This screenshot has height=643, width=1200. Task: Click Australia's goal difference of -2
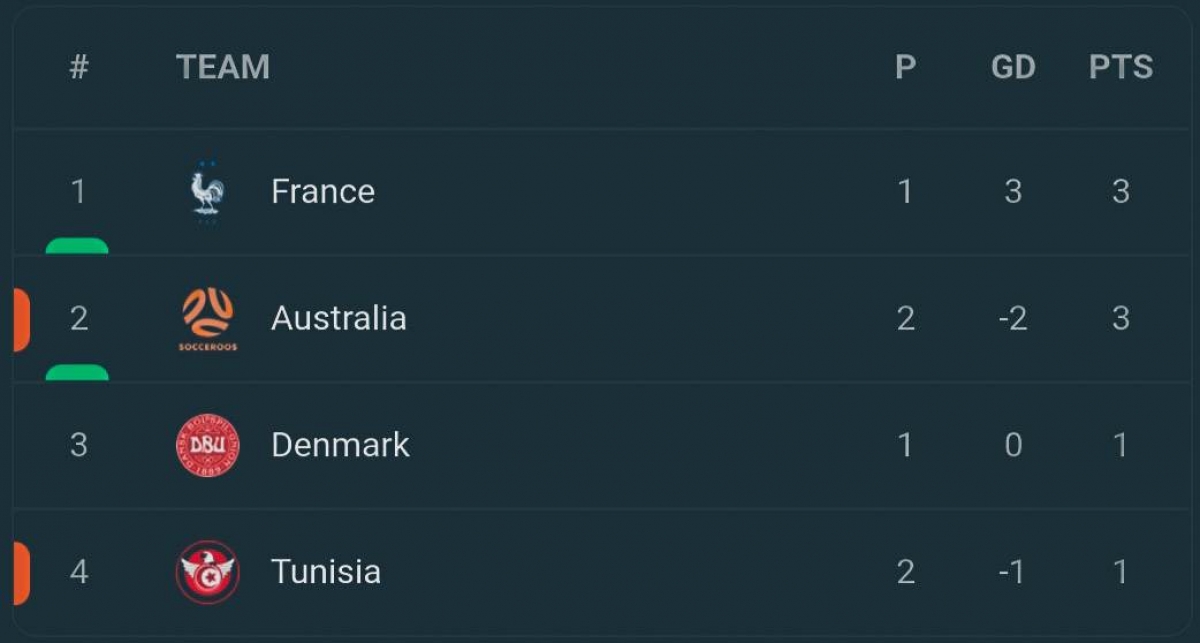1013,319
